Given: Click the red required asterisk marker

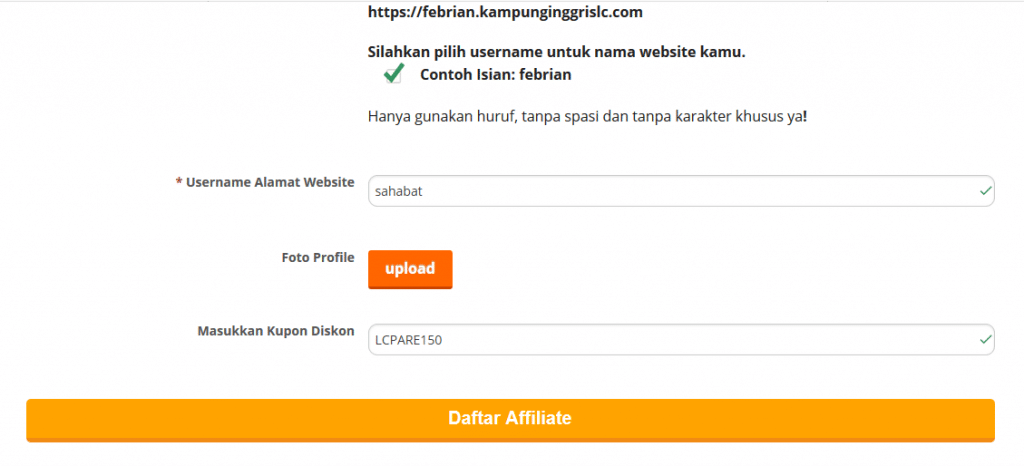Looking at the screenshot, I should point(179,183).
